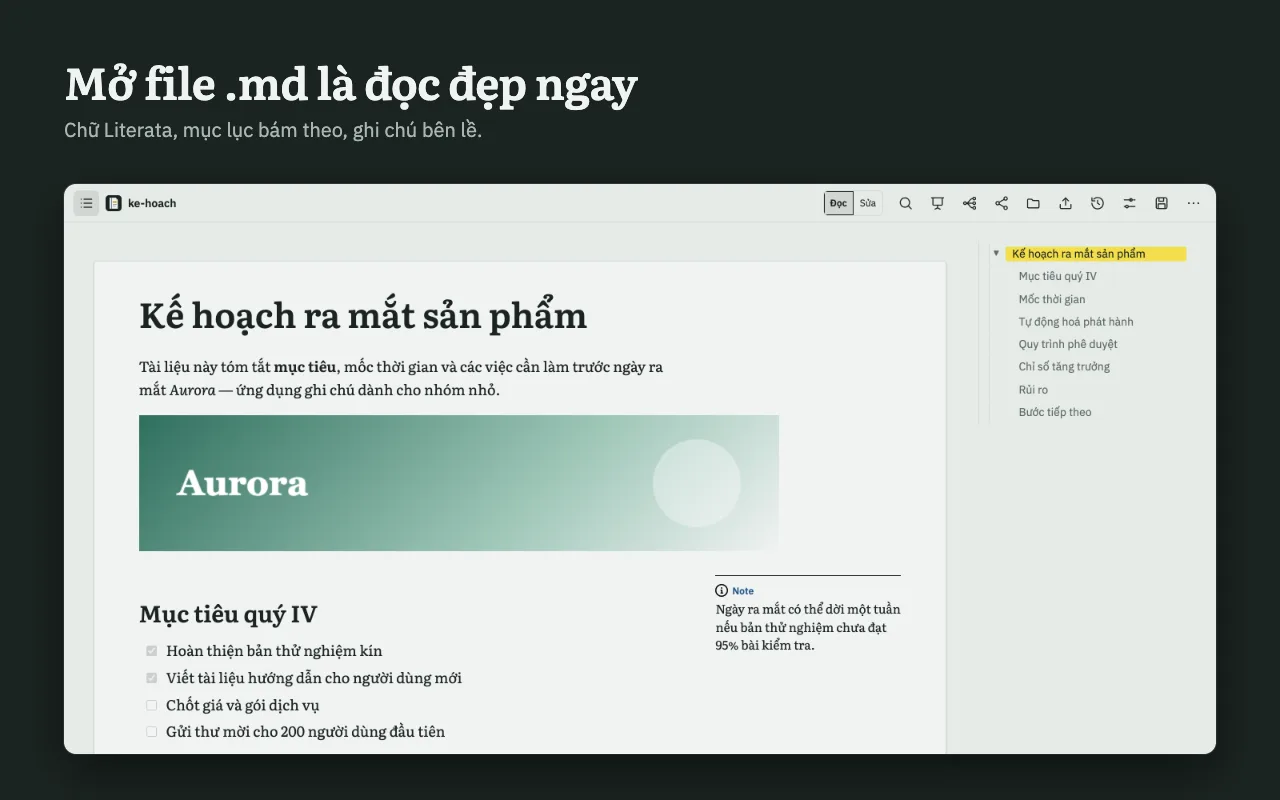Switch to Sửa editing mode
The image size is (1280, 800).
[868, 203]
